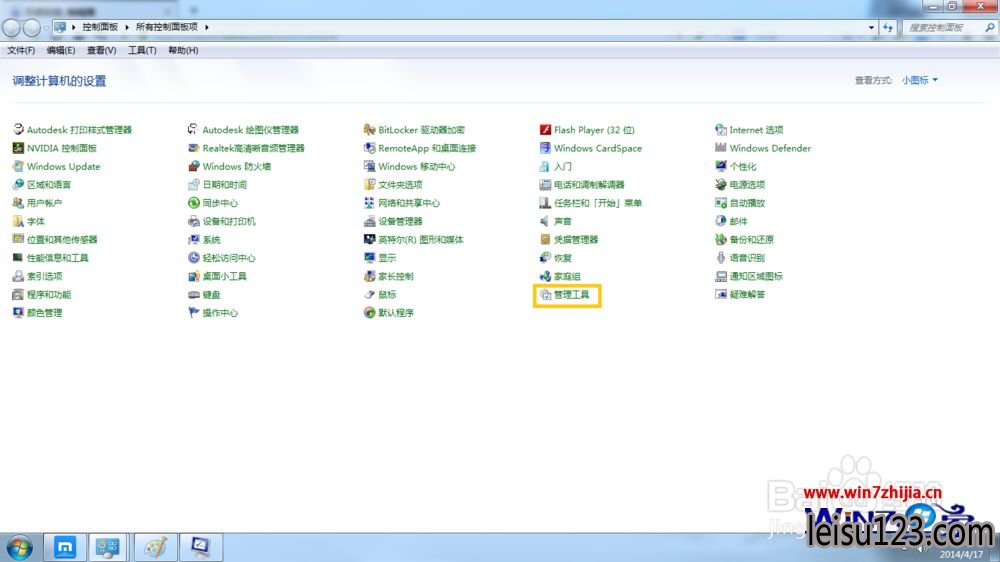
Task: Expand the arrow after 控制面板 in breadcrumb
Action: tap(127, 27)
